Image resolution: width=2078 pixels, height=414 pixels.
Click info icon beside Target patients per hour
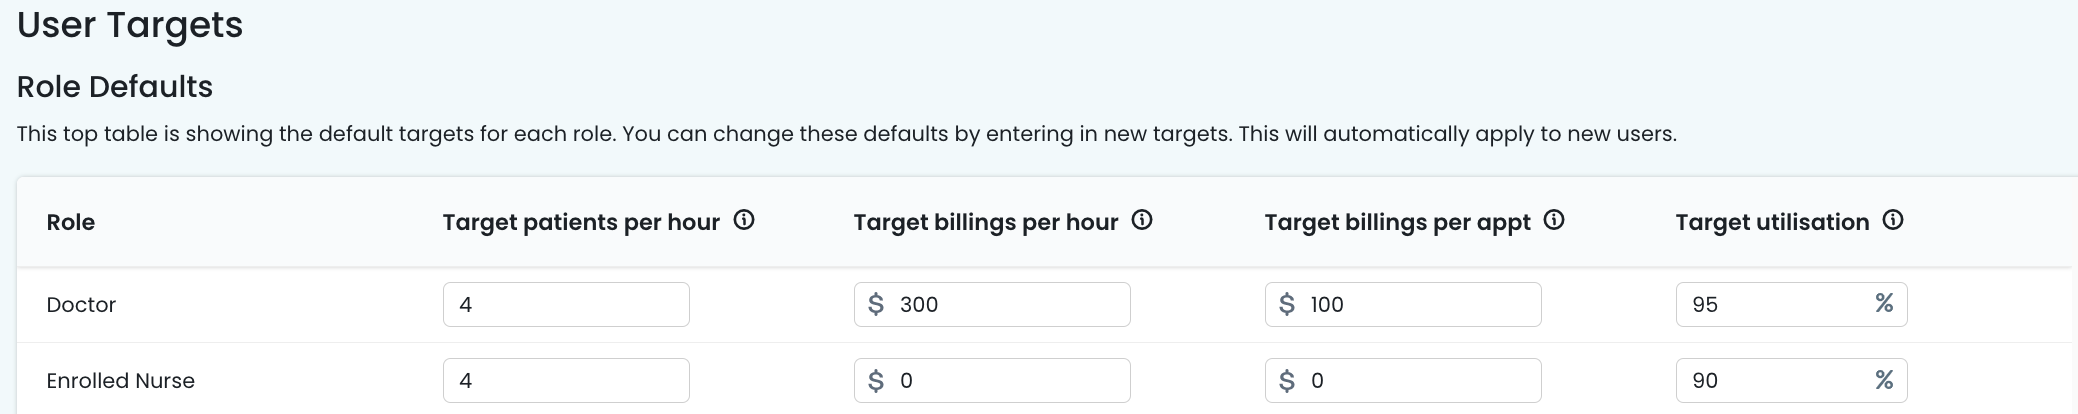point(744,221)
